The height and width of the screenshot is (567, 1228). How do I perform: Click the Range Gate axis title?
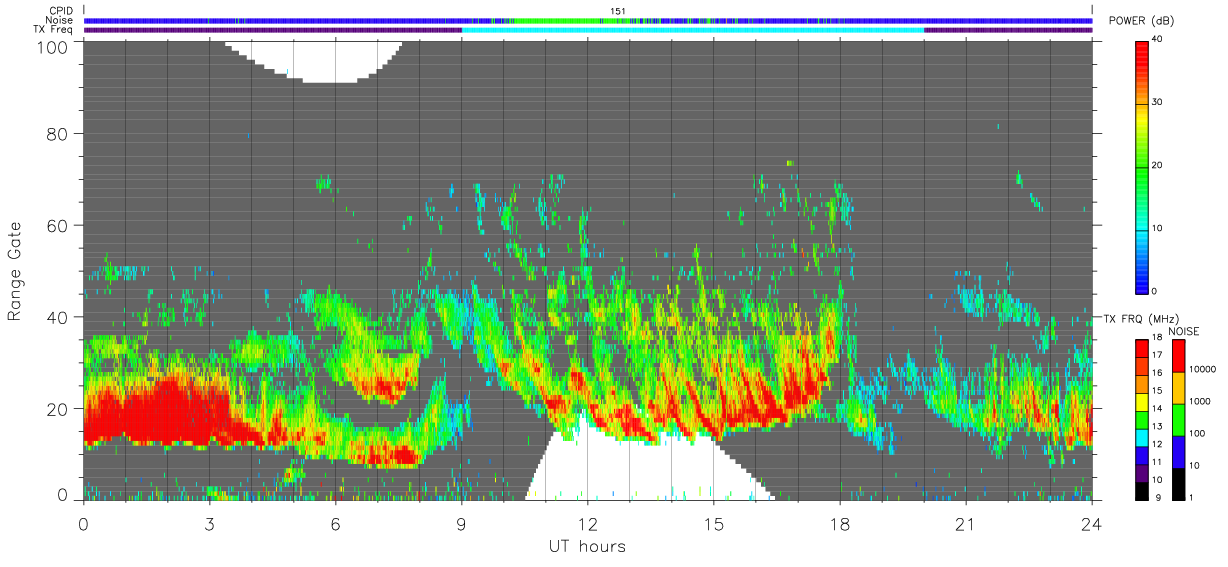15,271
